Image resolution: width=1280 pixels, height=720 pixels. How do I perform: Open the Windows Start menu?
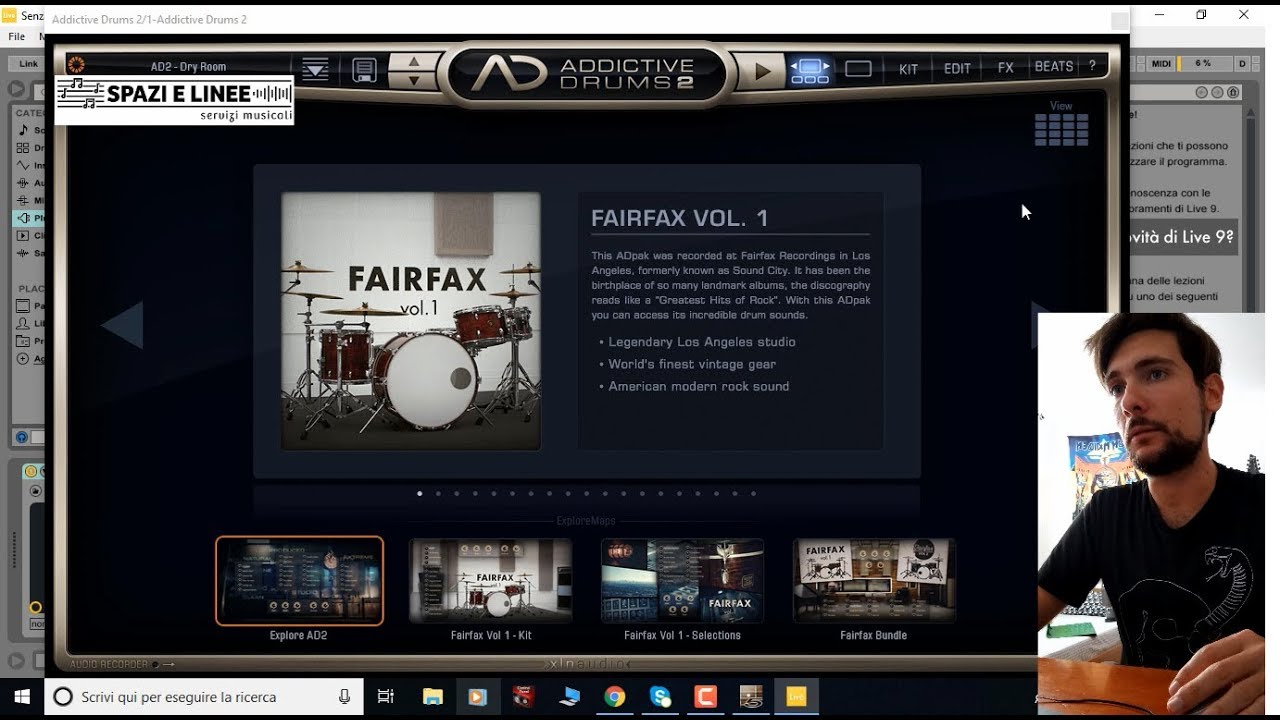(x=22, y=697)
